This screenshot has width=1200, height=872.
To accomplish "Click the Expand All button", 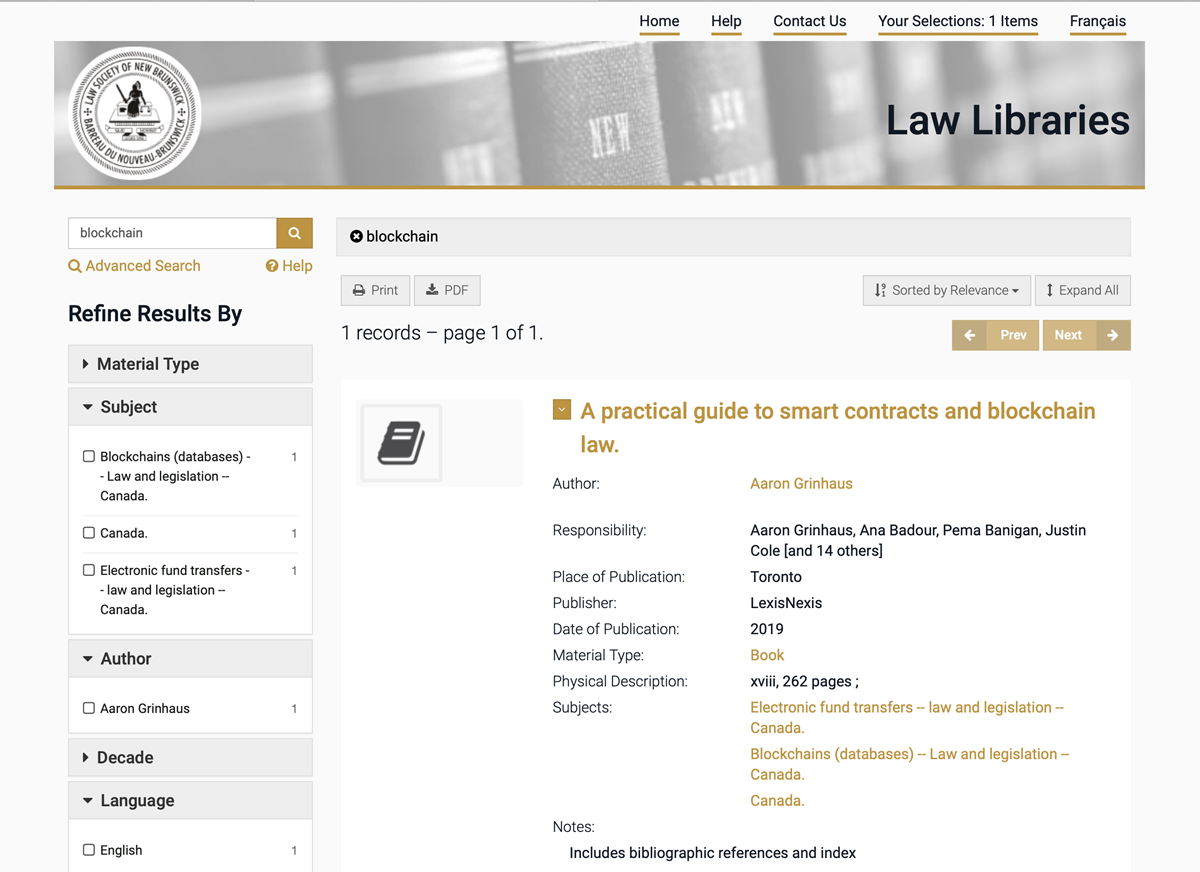I will pos(1083,289).
